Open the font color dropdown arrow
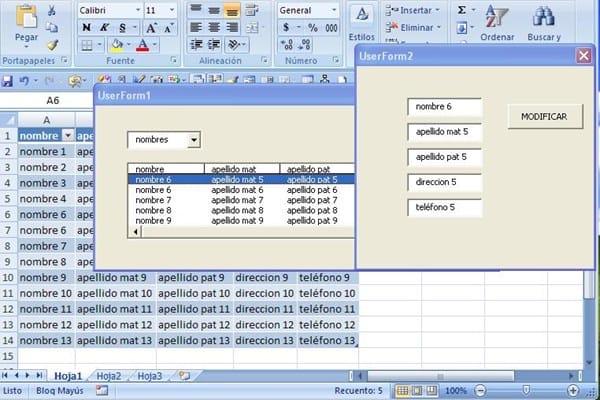Screen dimensions: 600x400 pos(155,45)
